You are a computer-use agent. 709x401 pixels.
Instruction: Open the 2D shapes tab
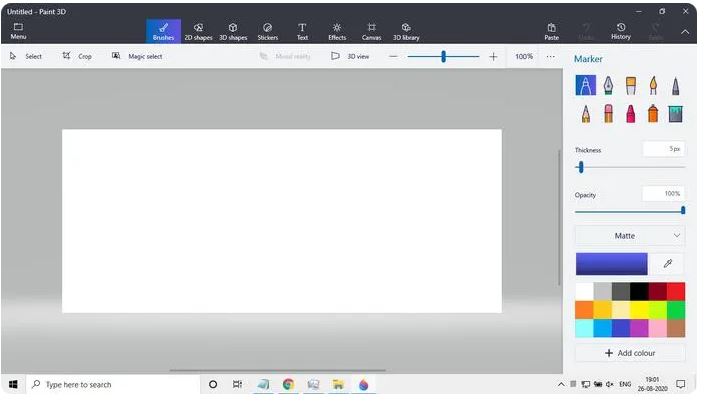pyautogui.click(x=198, y=31)
